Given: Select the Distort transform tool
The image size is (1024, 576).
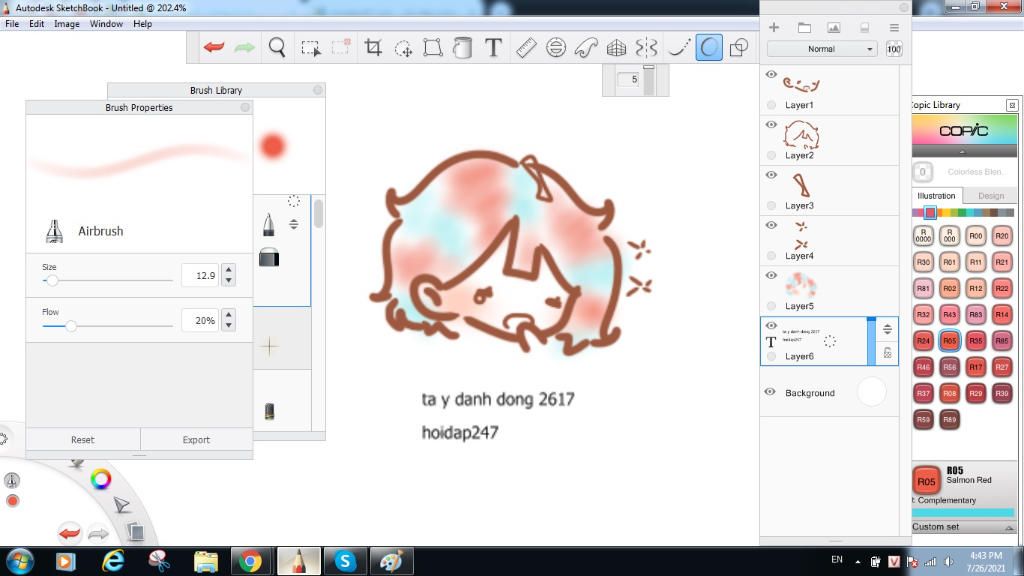Looking at the screenshot, I should click(x=432, y=47).
